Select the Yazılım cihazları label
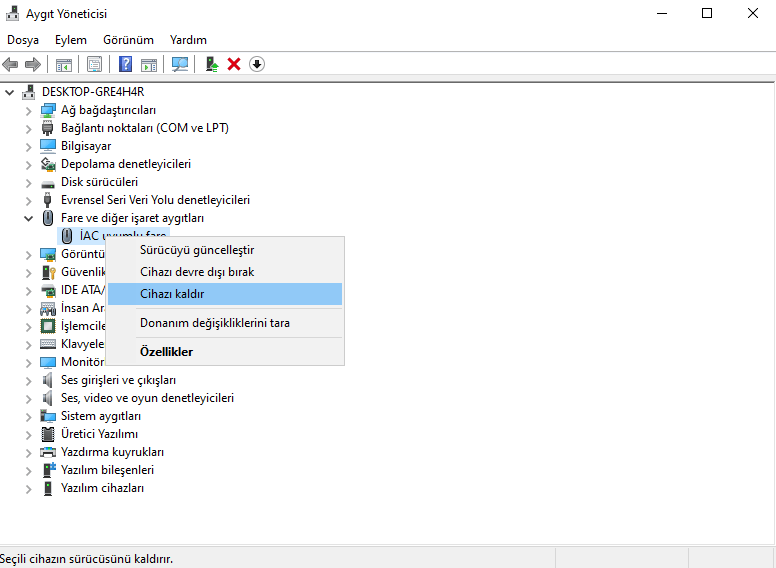The height and width of the screenshot is (568, 776). click(x=102, y=488)
